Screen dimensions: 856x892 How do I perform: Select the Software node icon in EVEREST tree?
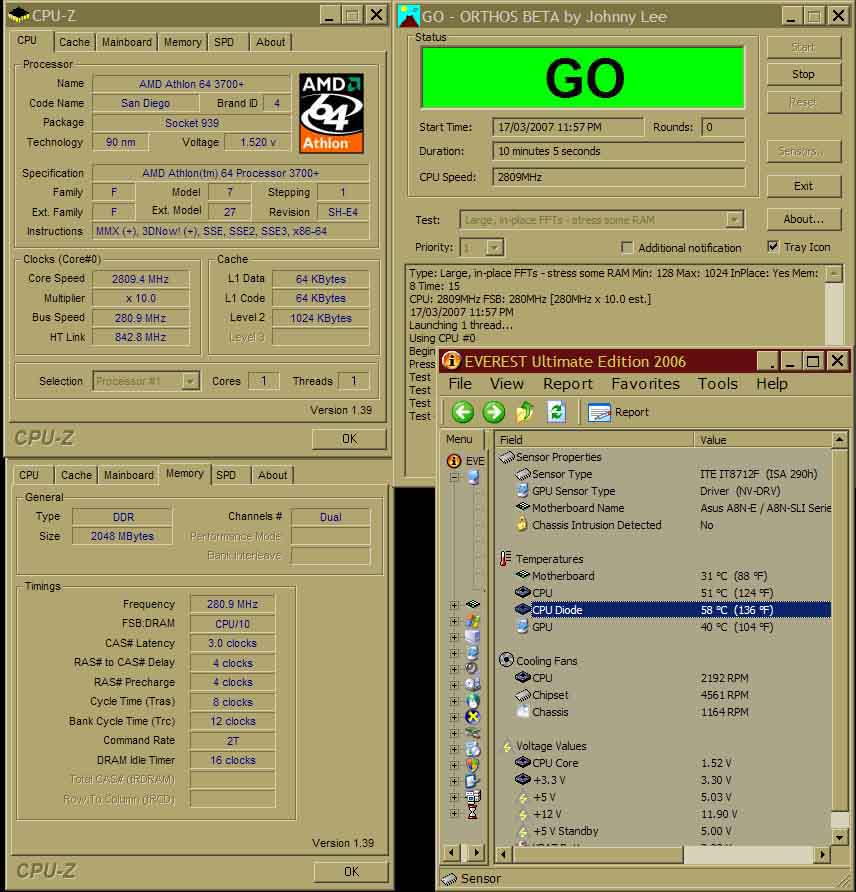(x=473, y=749)
